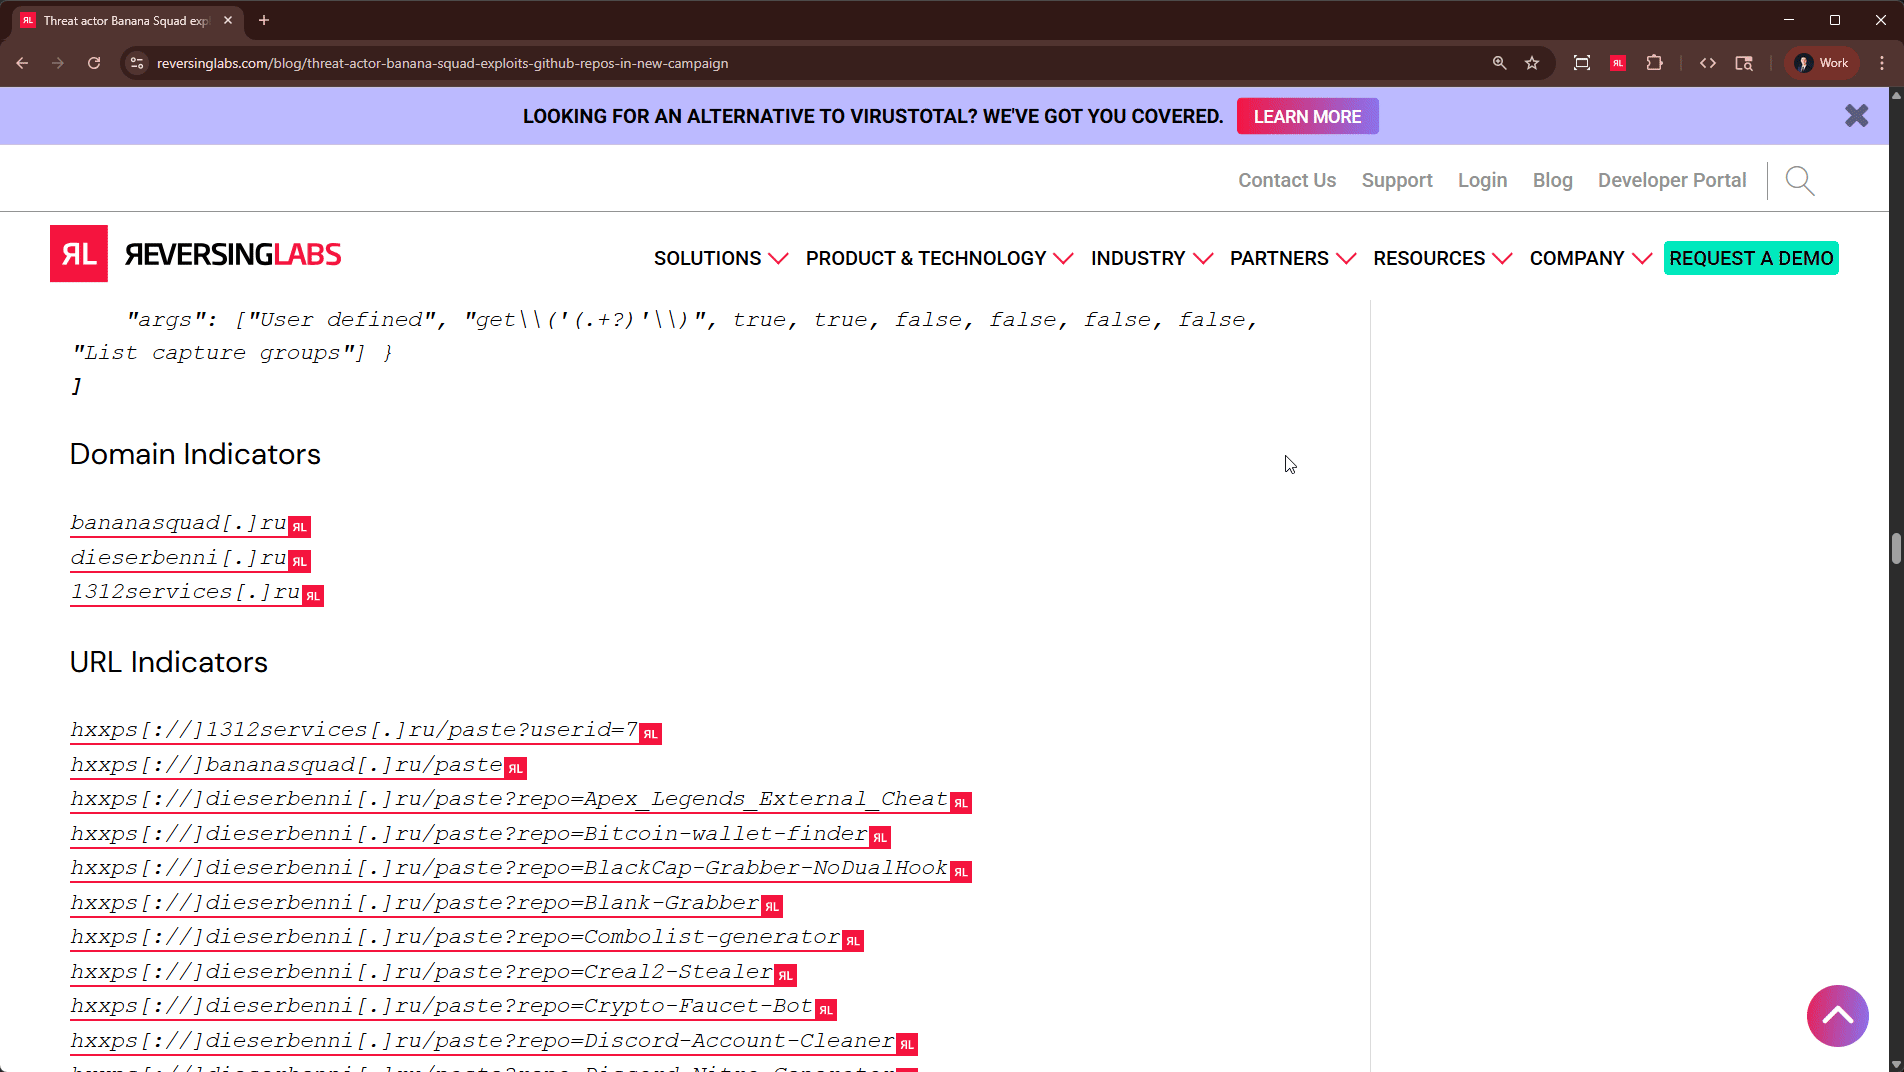Open the paste?userid=7 URL link
1904x1072 pixels.
click(354, 730)
